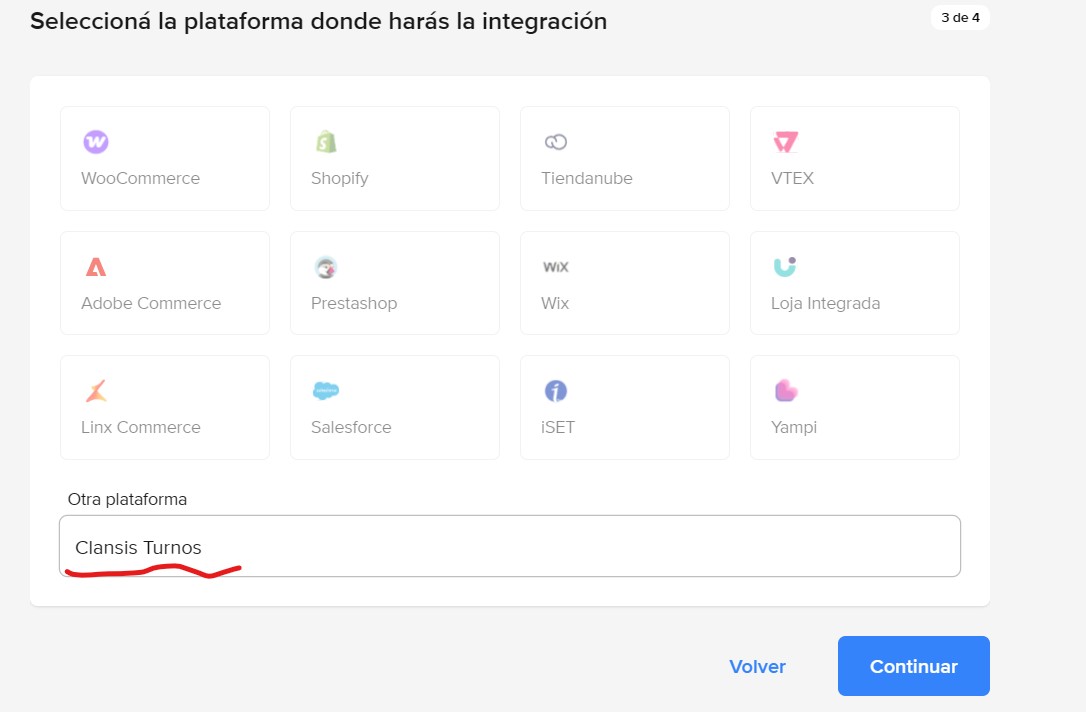Pick the Loja Integrada teal icon

(785, 267)
